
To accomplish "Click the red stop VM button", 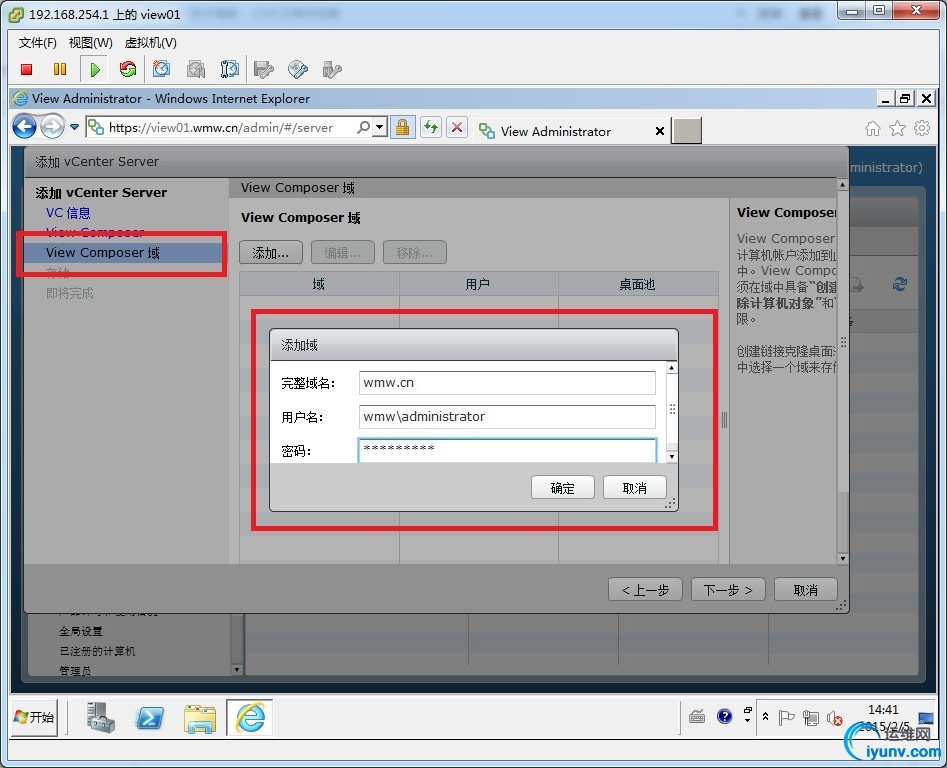I will click(26, 69).
